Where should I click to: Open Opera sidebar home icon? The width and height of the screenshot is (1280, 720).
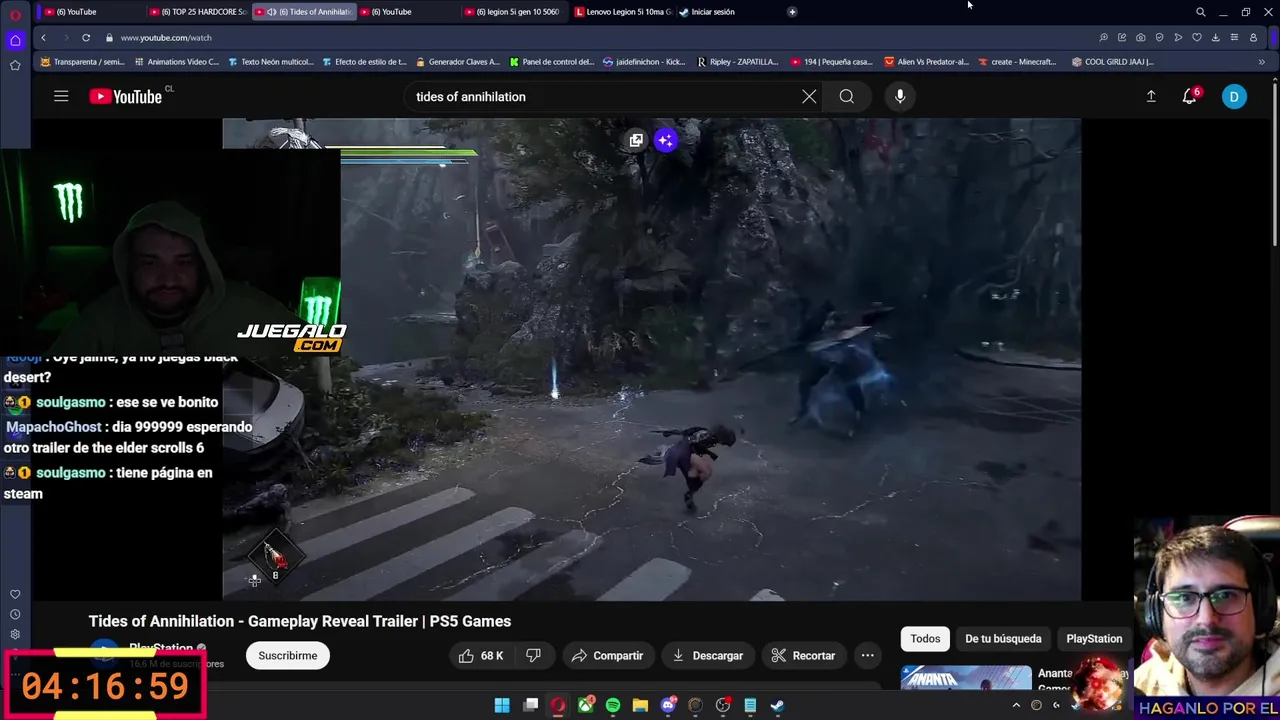[x=15, y=41]
